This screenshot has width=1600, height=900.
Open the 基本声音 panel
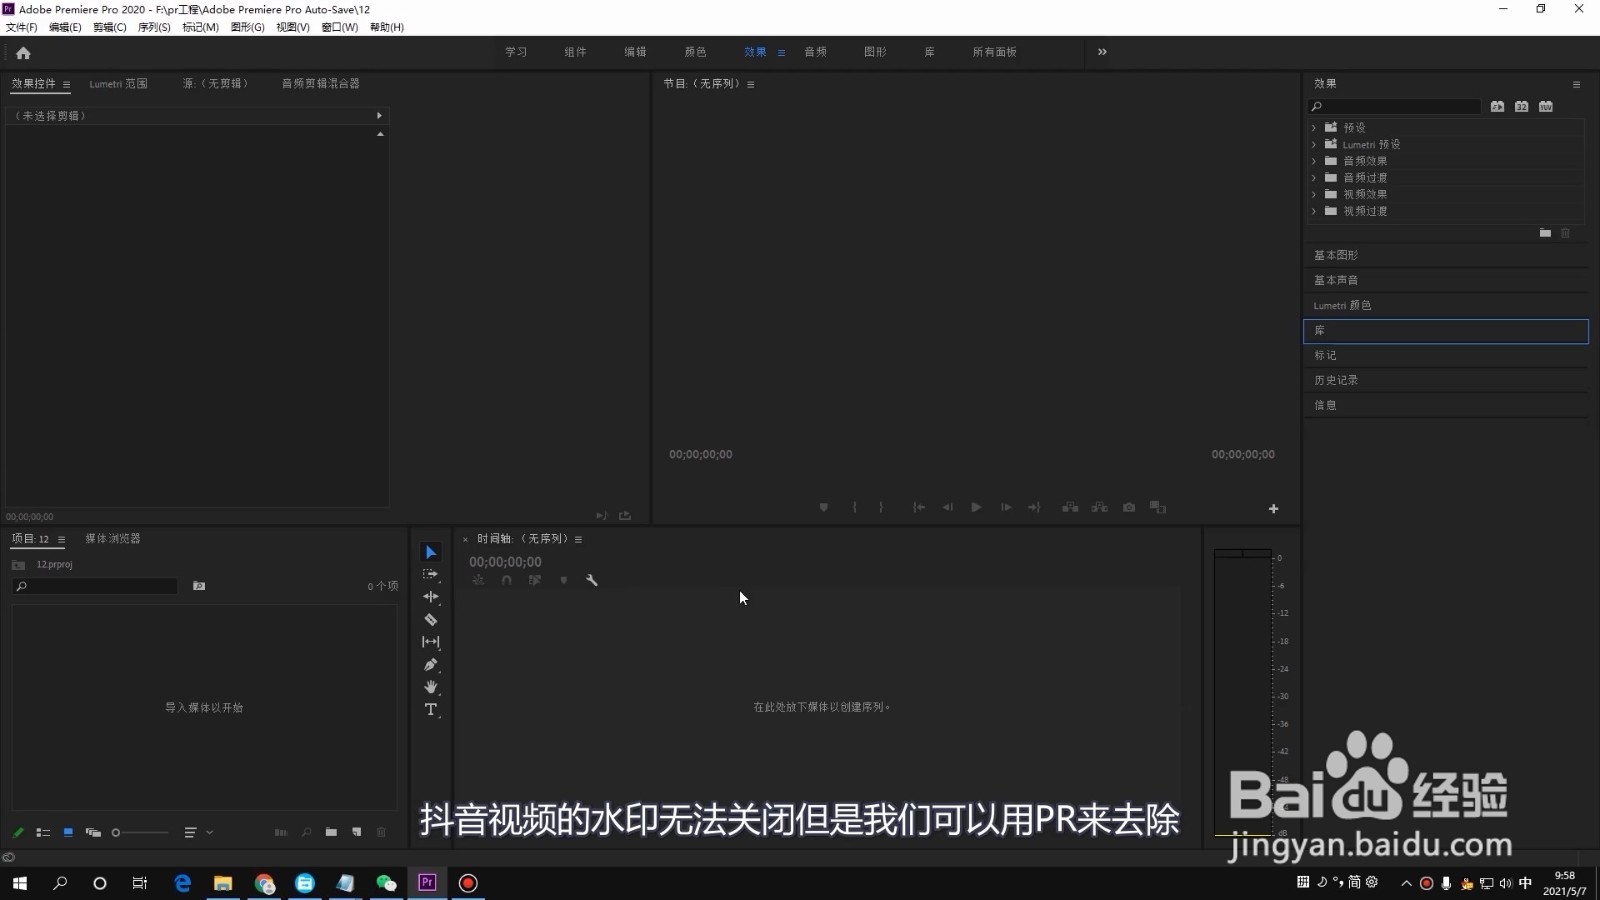tap(1446, 280)
